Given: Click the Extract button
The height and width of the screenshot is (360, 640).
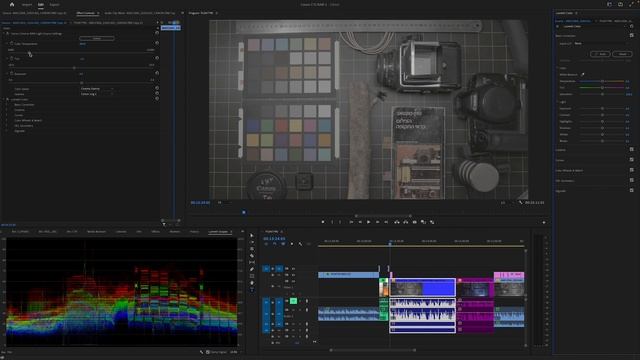Looking at the screenshot, I should (x=406, y=222).
